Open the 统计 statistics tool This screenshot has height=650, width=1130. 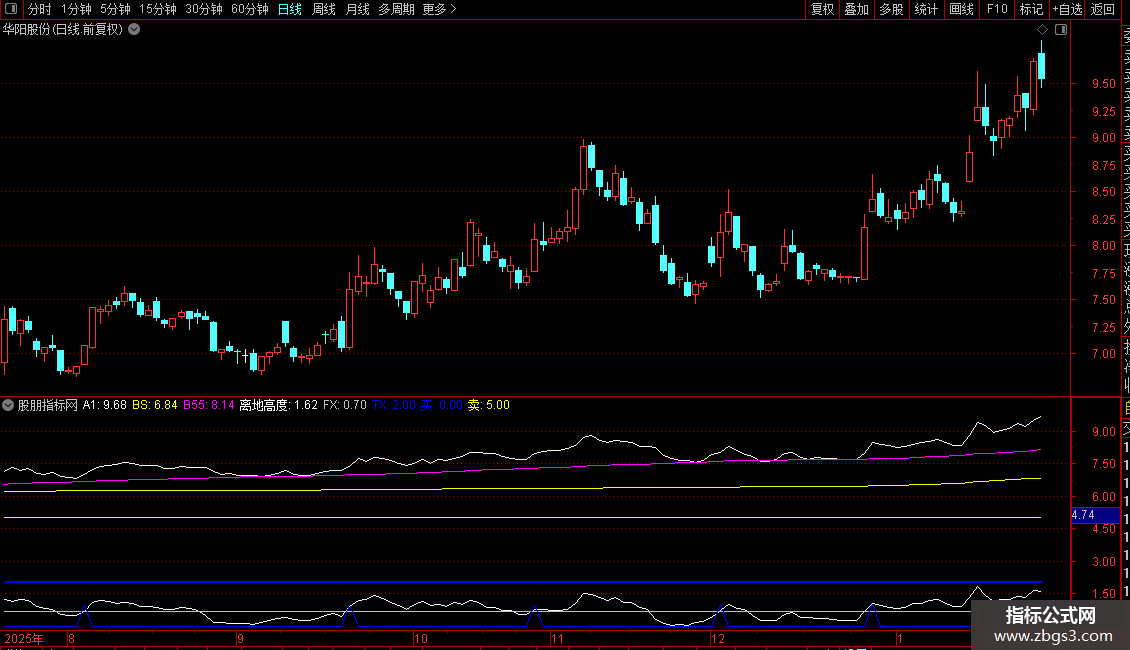pos(926,9)
